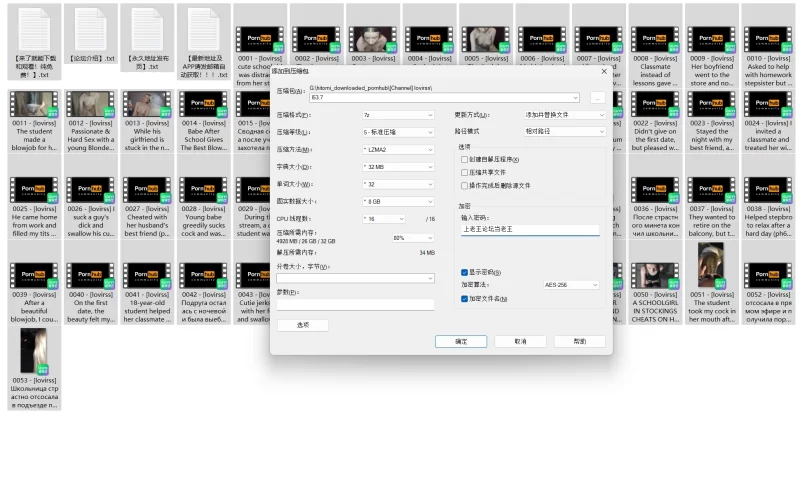Screen dimensions: 800x479
Task: Select video file 0010 thumbnail icon
Action: 768,39
